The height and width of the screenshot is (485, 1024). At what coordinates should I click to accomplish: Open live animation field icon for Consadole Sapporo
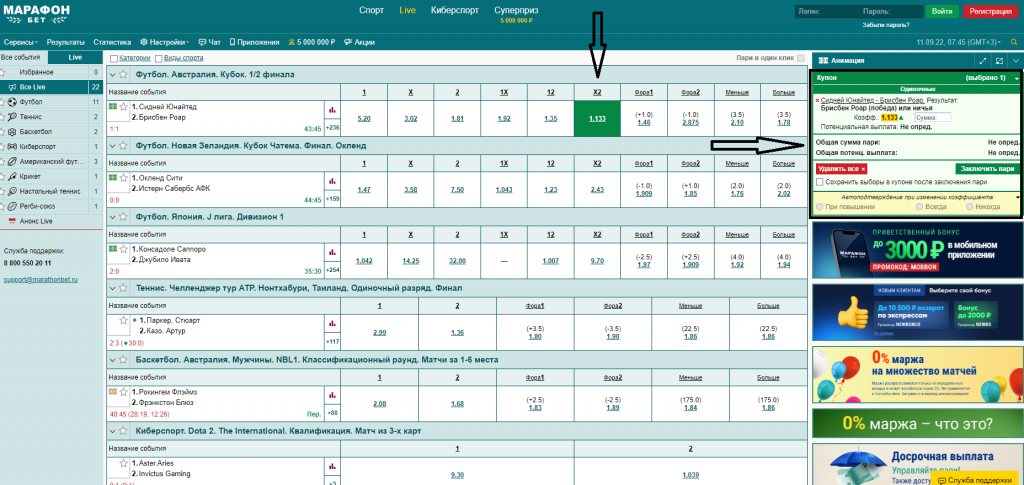tap(112, 246)
